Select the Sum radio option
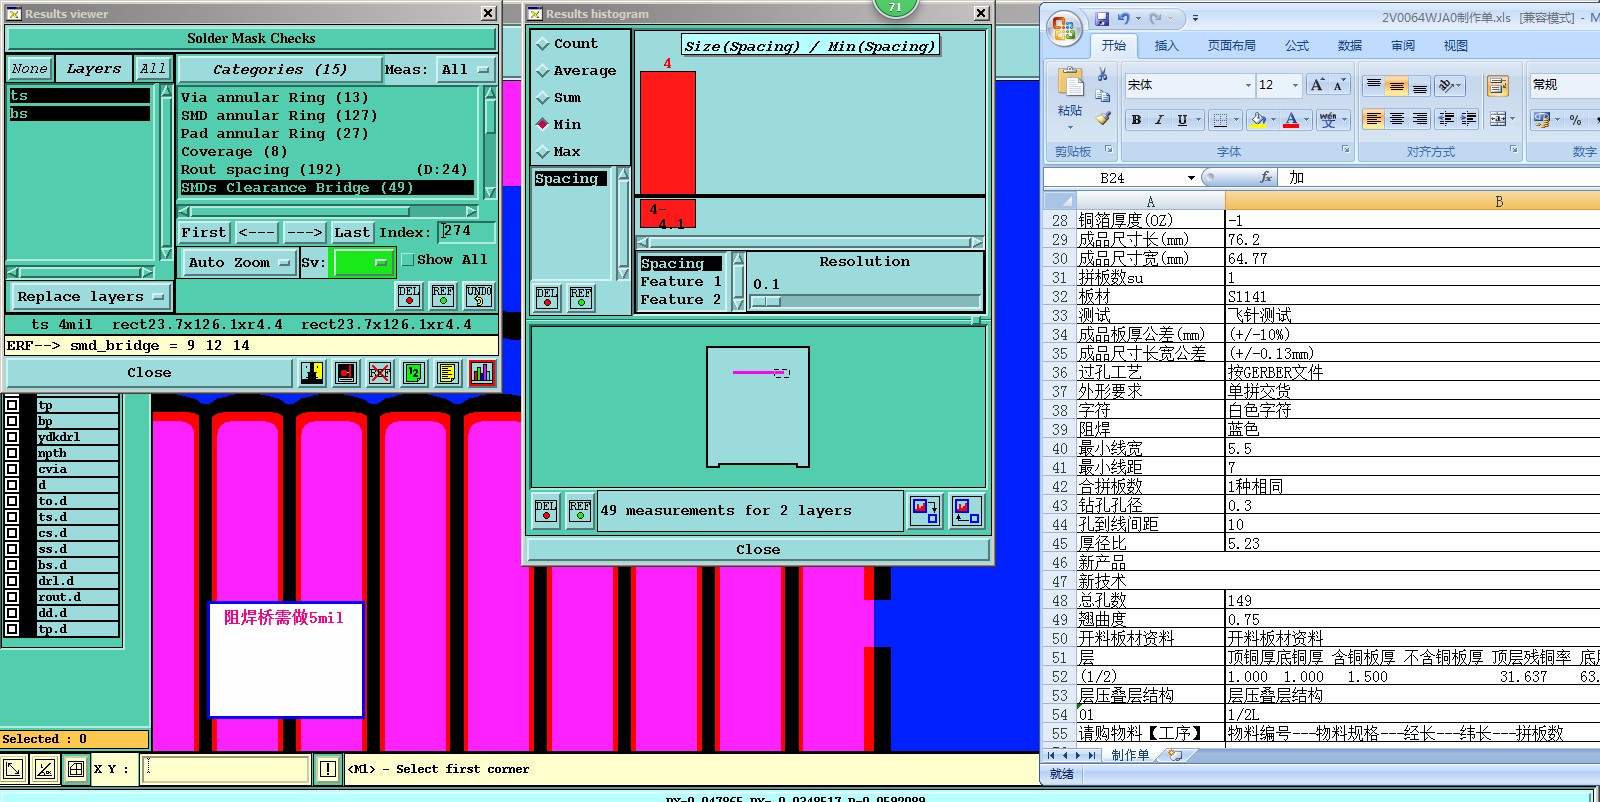Viewport: 1600px width, 802px height. point(543,98)
